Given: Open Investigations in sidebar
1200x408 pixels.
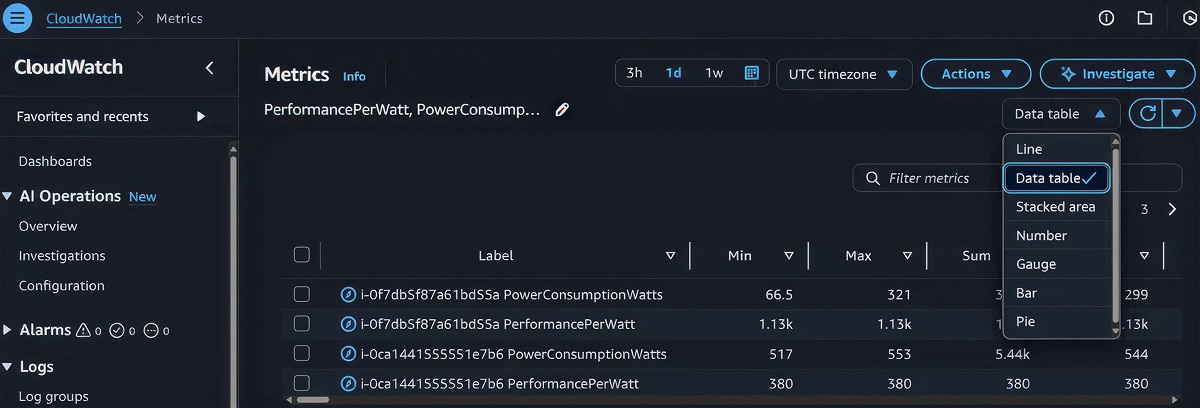Looking at the screenshot, I should click(x=62, y=256).
